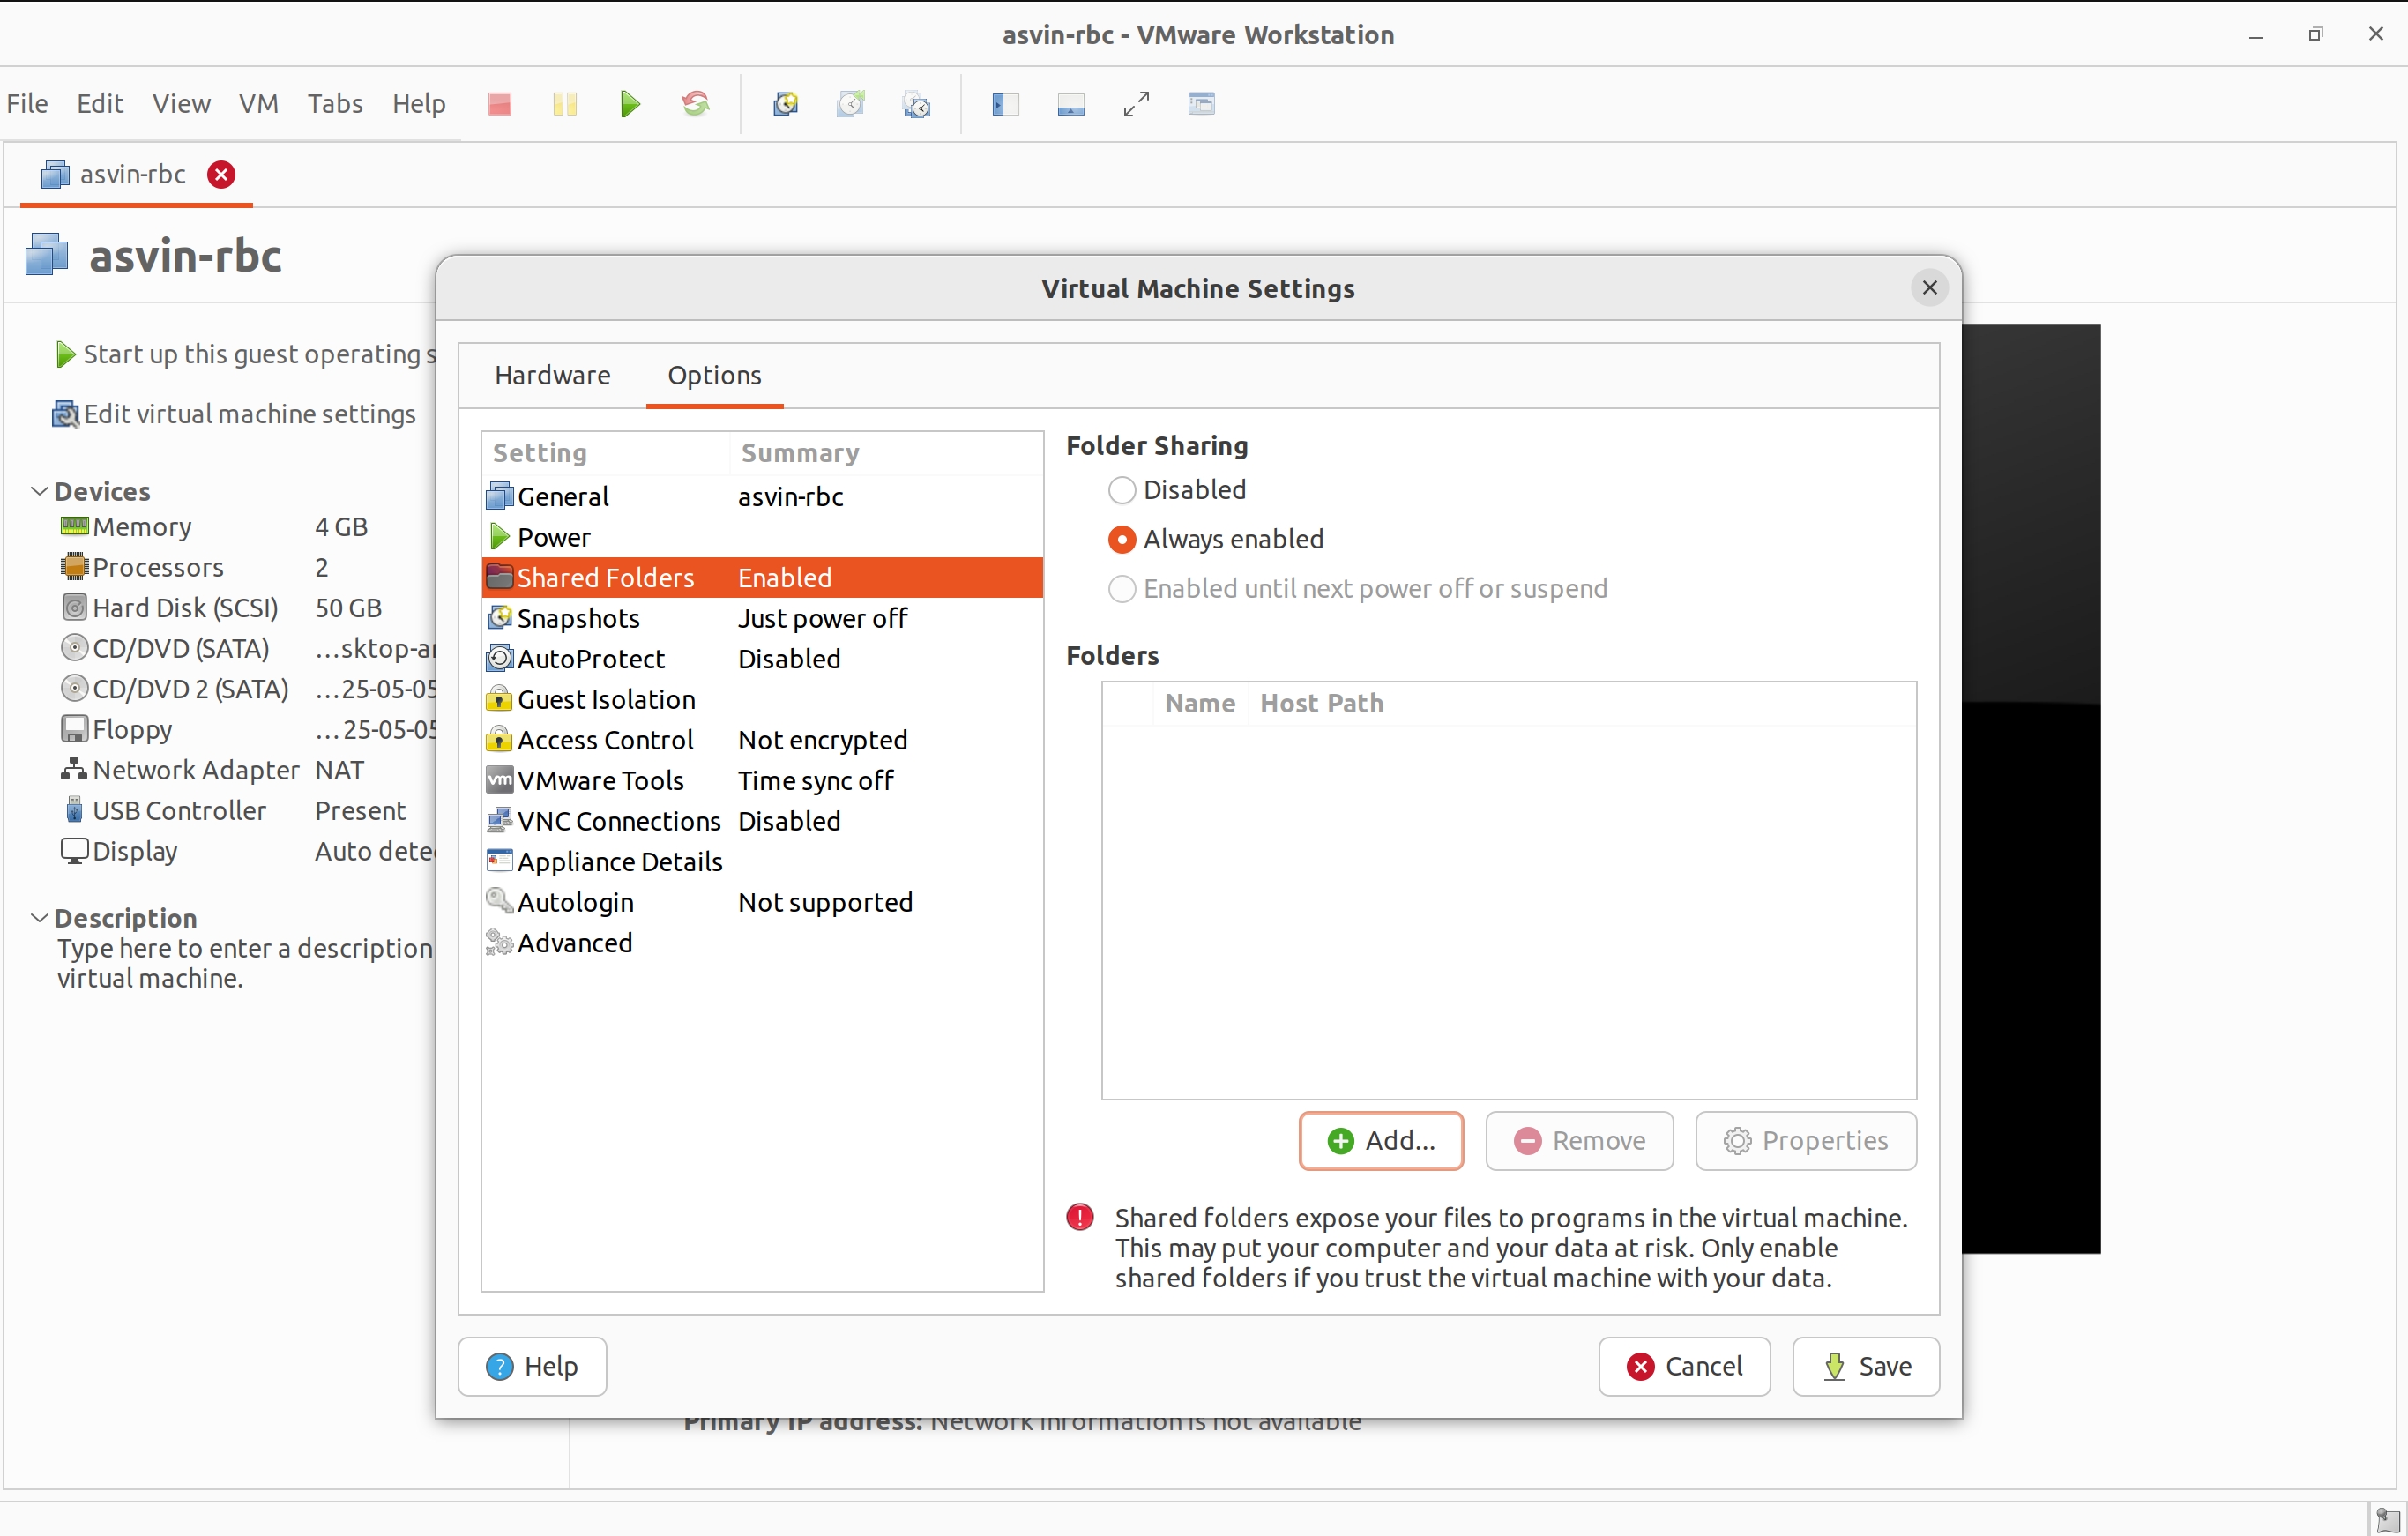Viewport: 2408px width, 1536px height.
Task: Click Start up this guest operating system link
Action: pos(246,354)
